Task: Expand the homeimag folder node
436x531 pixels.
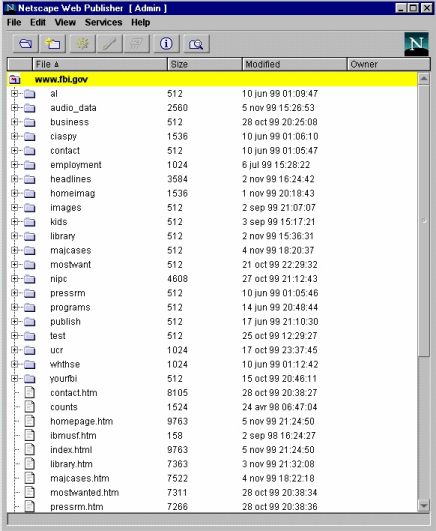Action: (14, 193)
